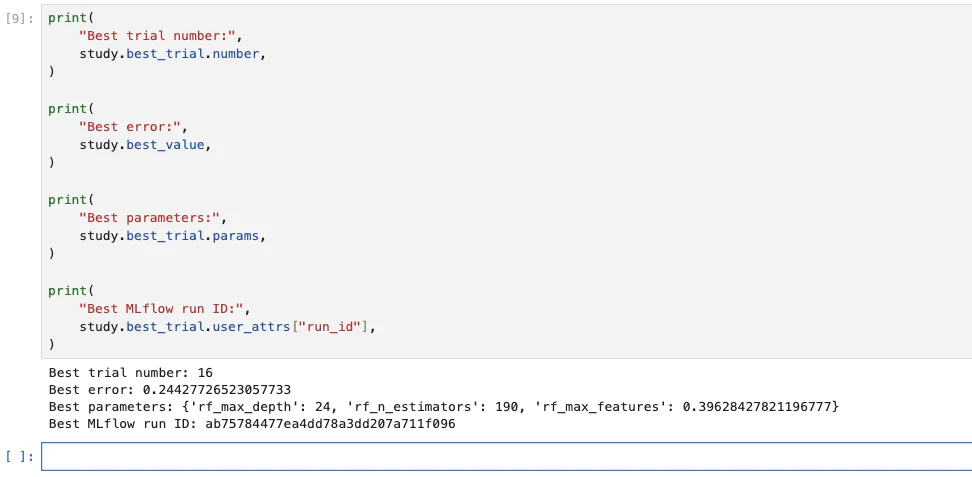Image resolution: width=972 pixels, height=477 pixels.
Task: Click the last print( statement in the cell
Action: [x=71, y=291]
